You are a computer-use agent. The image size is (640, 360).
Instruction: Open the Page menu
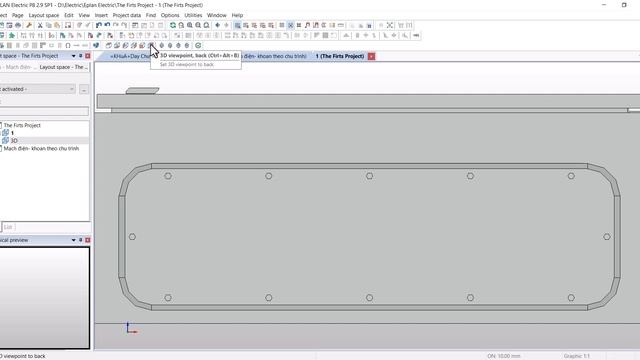[18, 15]
